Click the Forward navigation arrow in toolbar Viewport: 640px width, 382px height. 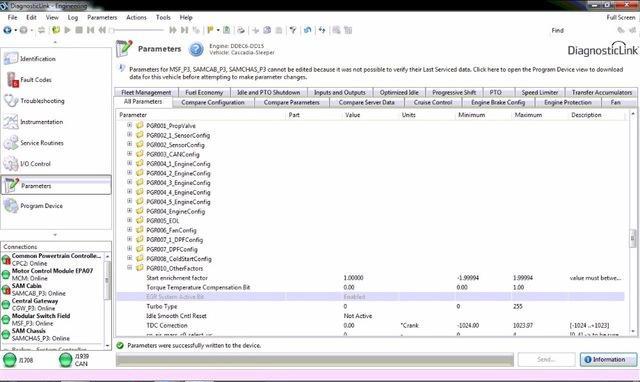24,30
